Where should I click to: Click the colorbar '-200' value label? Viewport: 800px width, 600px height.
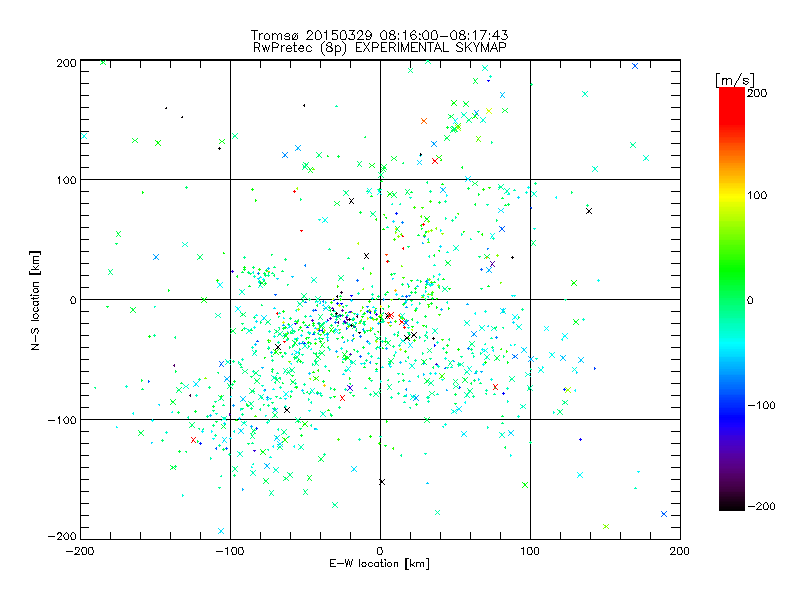[761, 506]
